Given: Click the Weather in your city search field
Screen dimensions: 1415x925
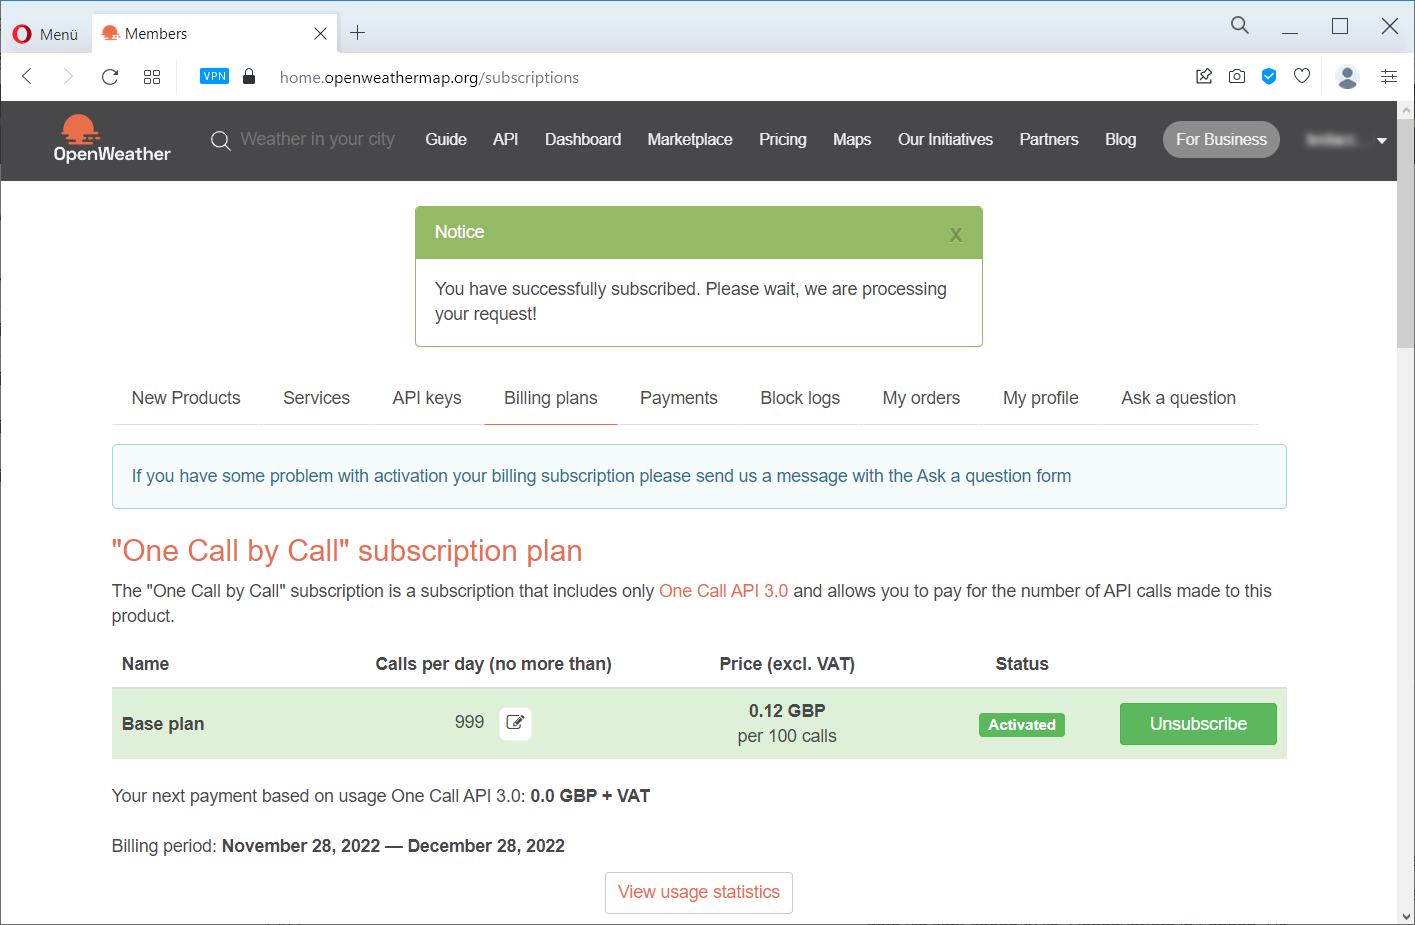Looking at the screenshot, I should pyautogui.click(x=317, y=140).
